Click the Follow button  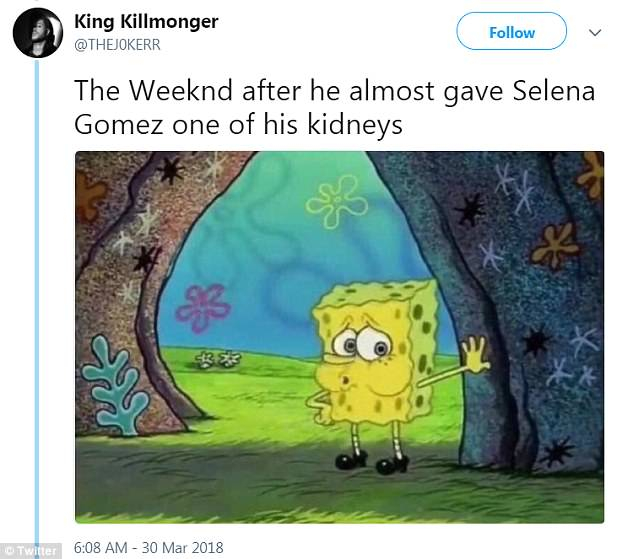[x=511, y=31]
